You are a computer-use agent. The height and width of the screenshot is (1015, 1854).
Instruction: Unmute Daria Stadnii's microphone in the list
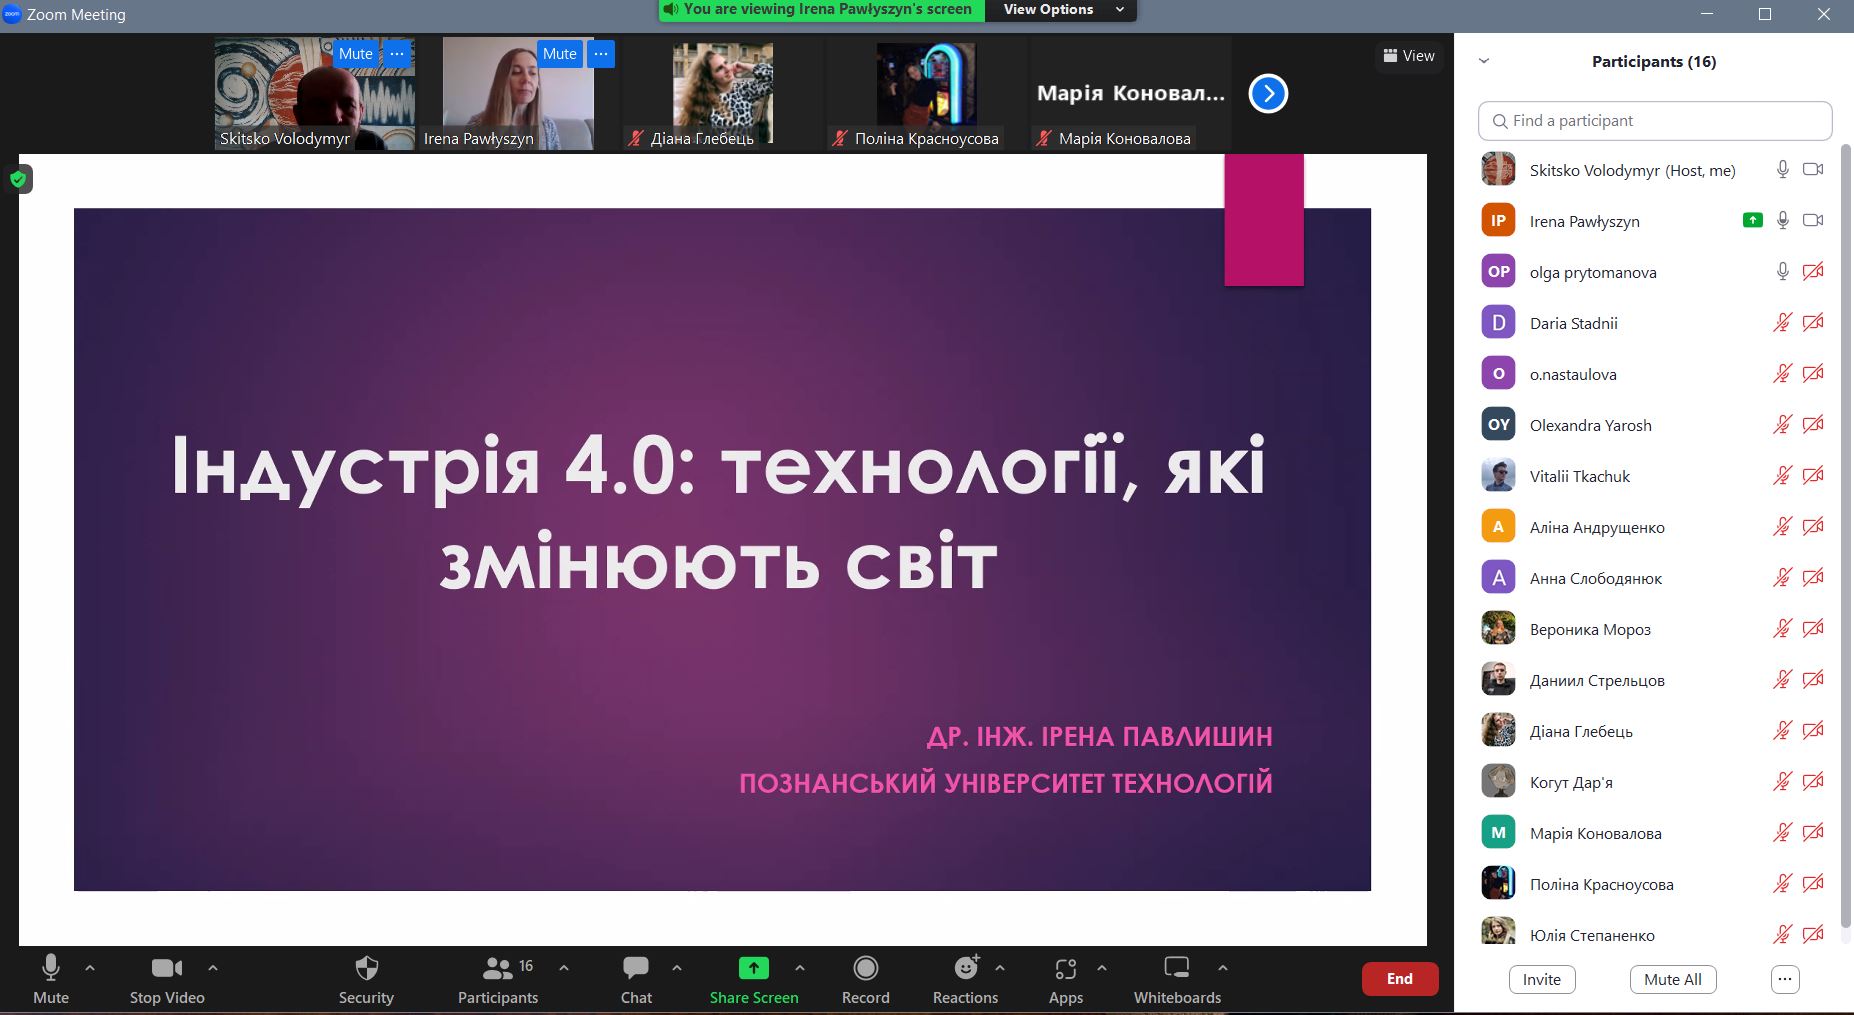(1782, 323)
